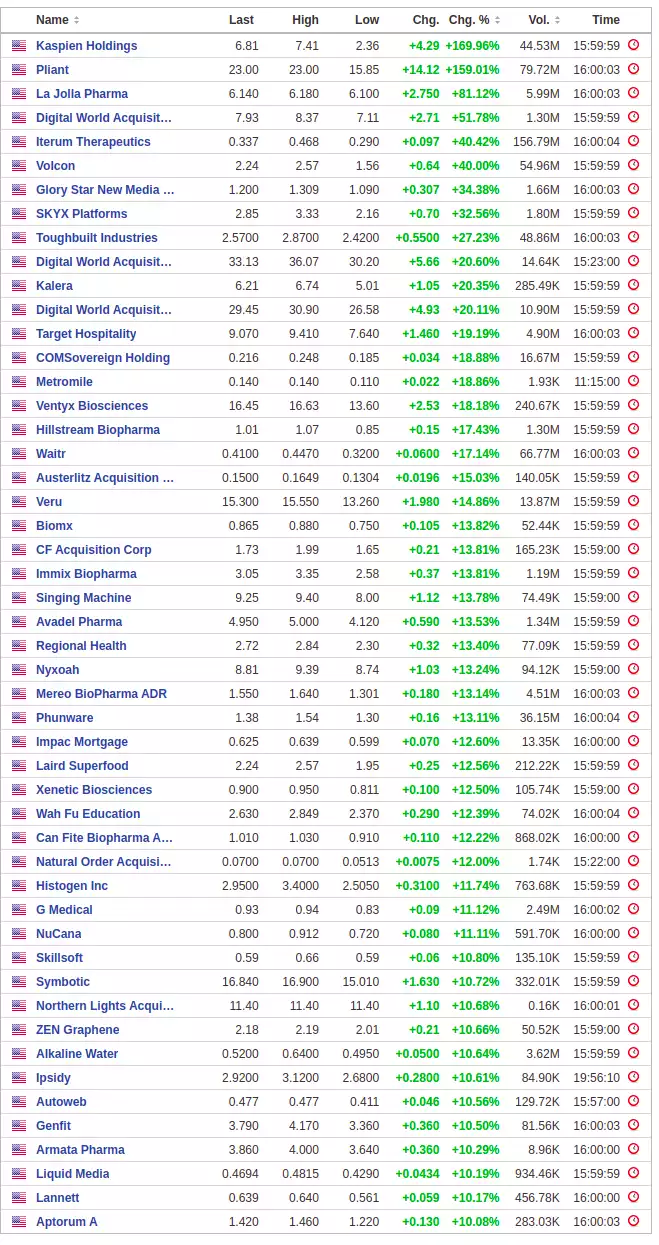Open the Avadel Pharma stock link

pos(79,622)
